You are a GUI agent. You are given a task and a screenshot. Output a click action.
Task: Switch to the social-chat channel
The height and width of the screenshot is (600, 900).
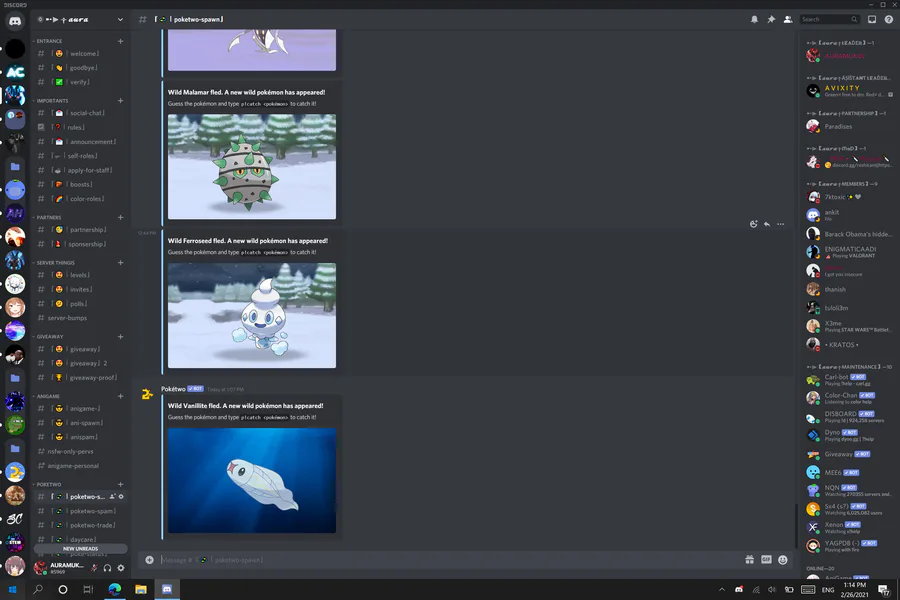(x=80, y=113)
